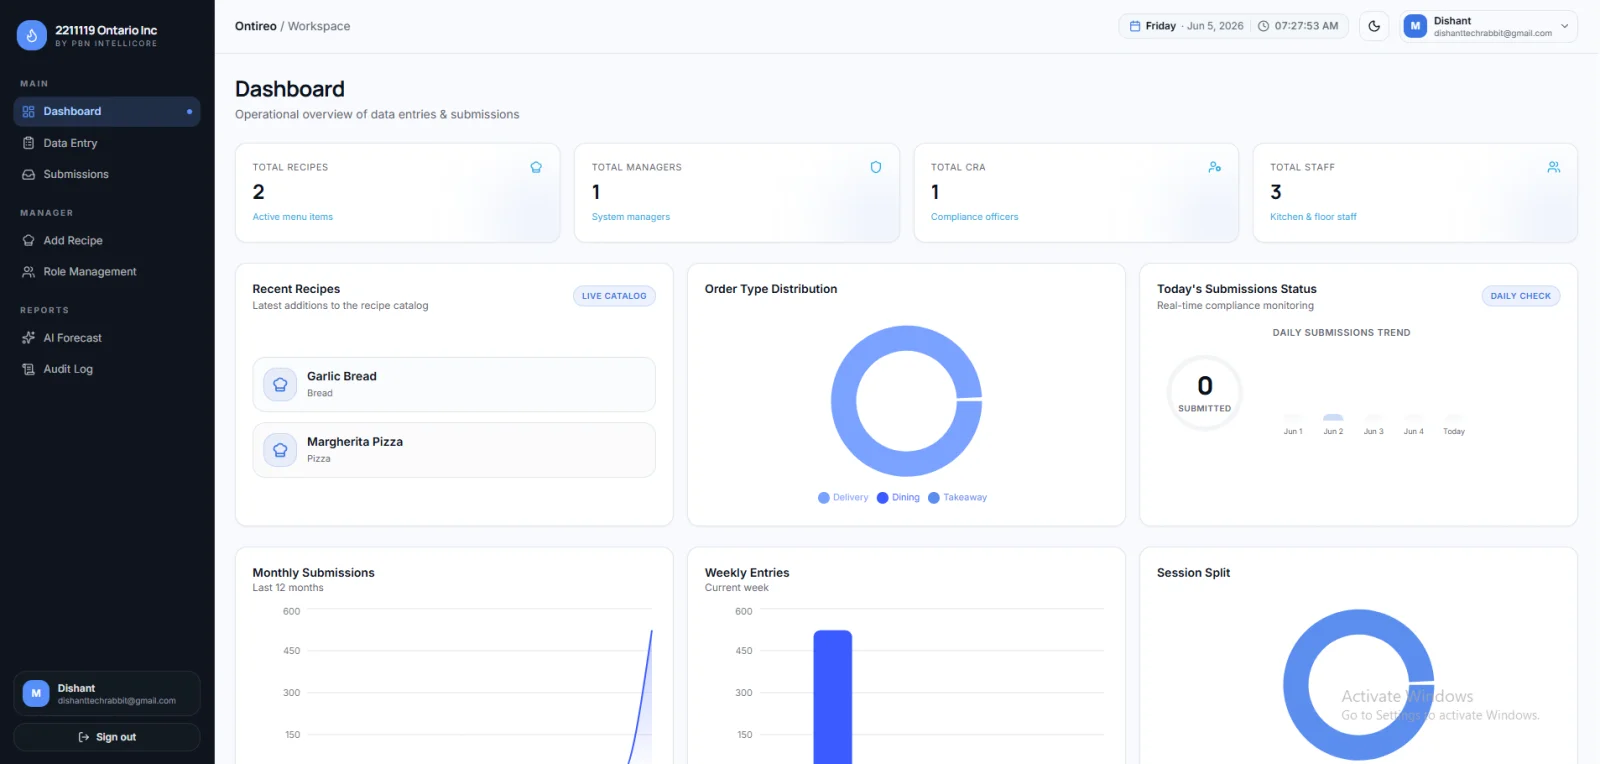
Task: Click the Dashboard grid icon
Action: click(x=28, y=112)
